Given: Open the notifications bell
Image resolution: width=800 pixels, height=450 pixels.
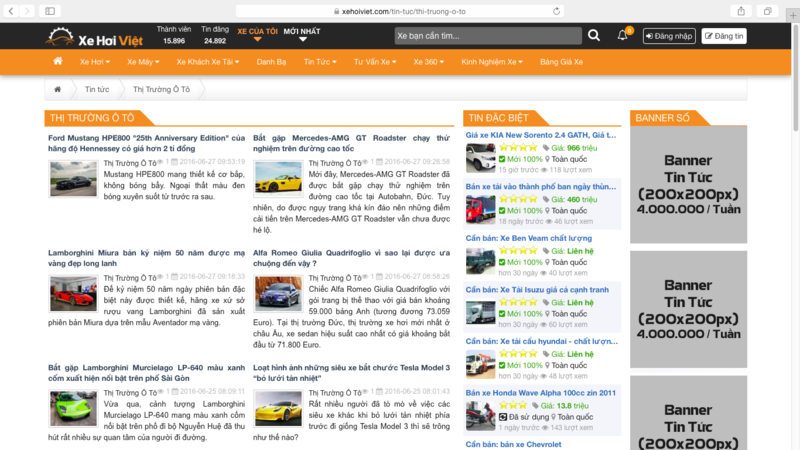Looking at the screenshot, I should (x=623, y=35).
